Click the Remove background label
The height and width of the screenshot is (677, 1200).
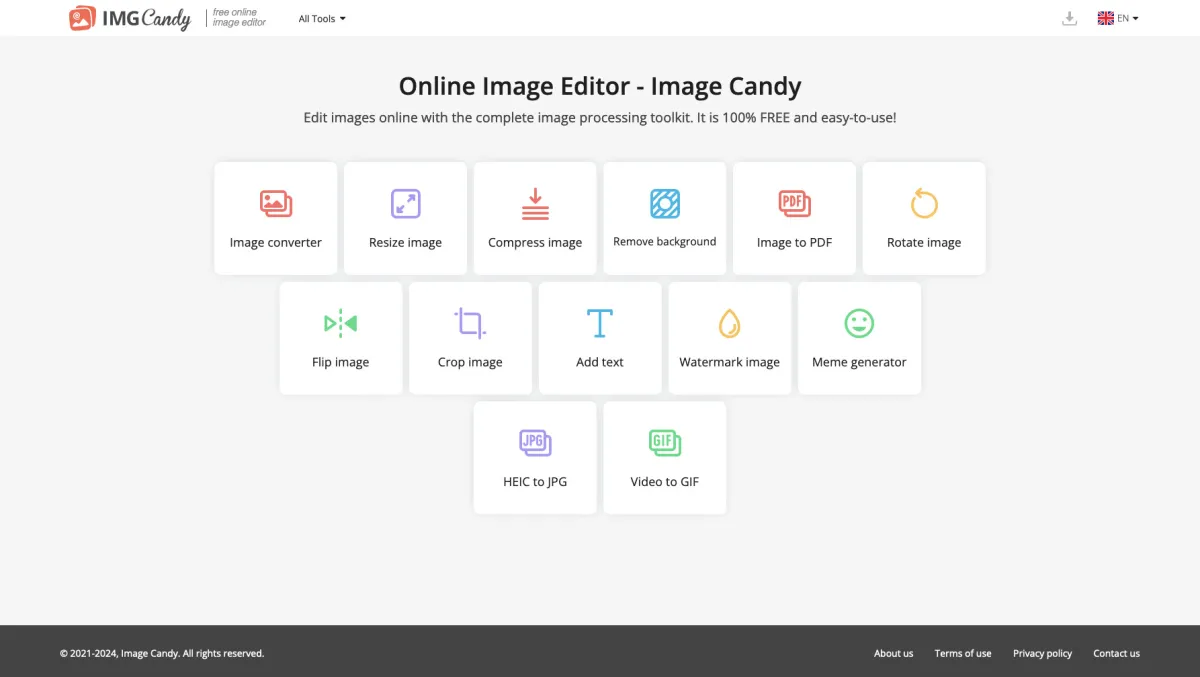pos(665,242)
